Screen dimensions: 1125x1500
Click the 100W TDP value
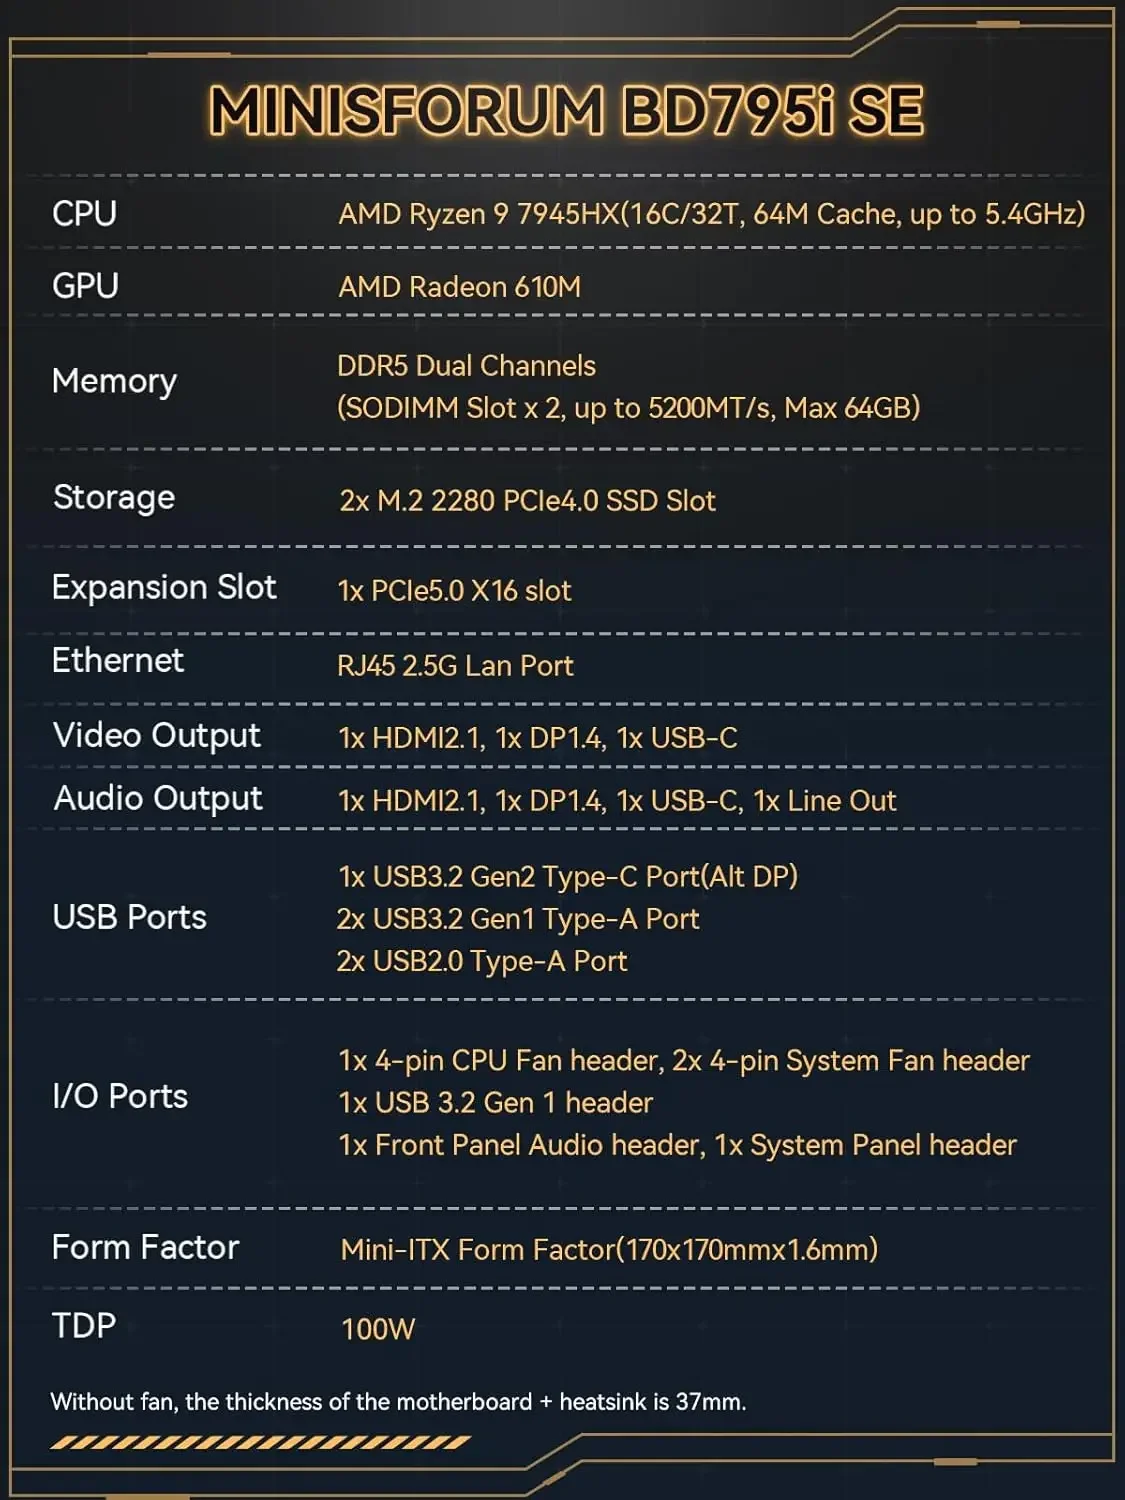[x=378, y=1329]
